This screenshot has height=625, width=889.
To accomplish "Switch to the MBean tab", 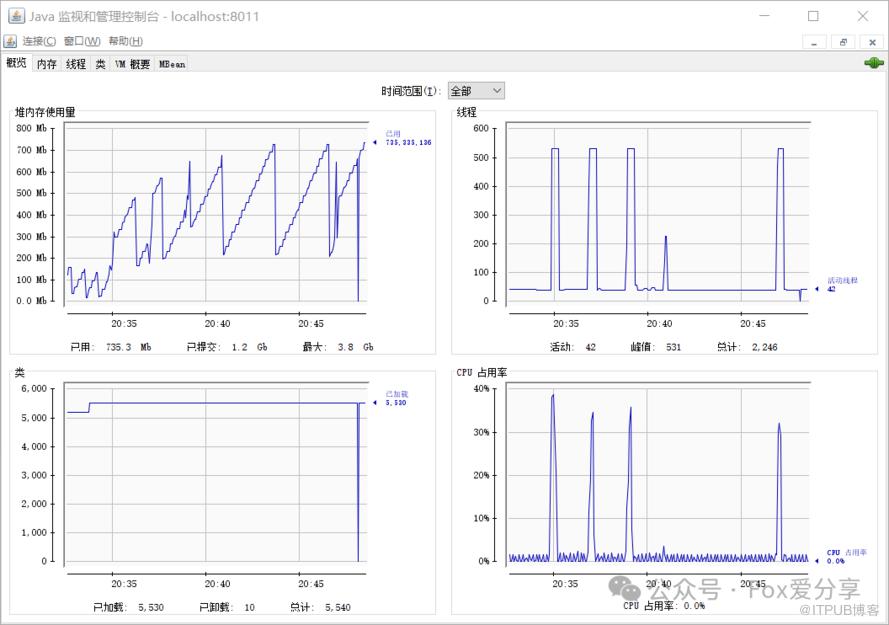I will pos(172,64).
